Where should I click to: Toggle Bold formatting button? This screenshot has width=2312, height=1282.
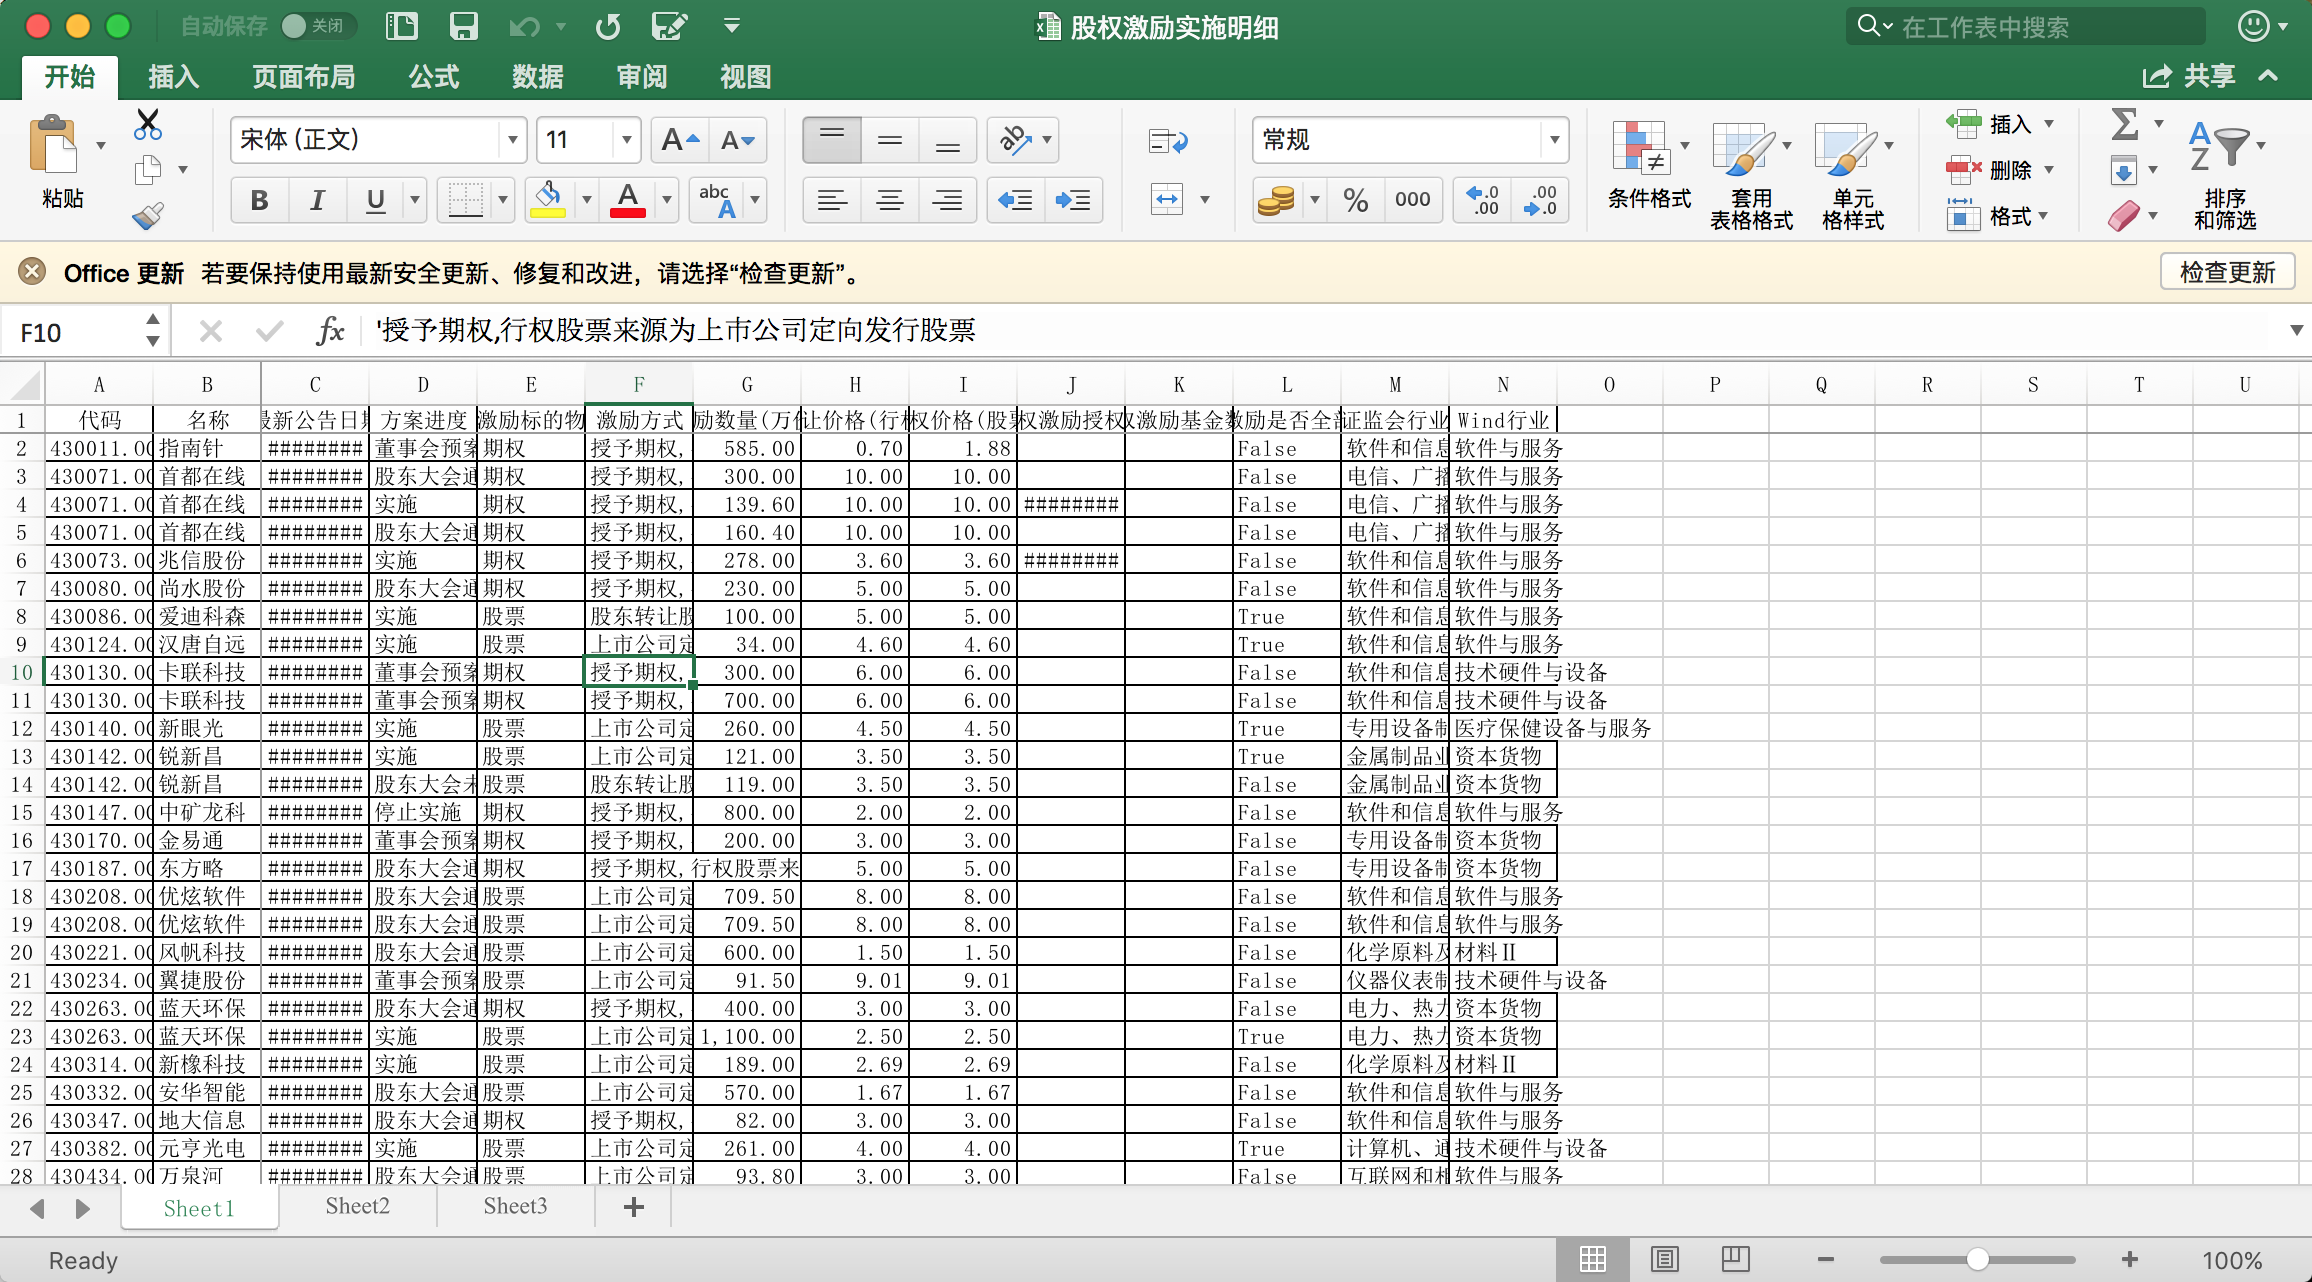(x=259, y=200)
